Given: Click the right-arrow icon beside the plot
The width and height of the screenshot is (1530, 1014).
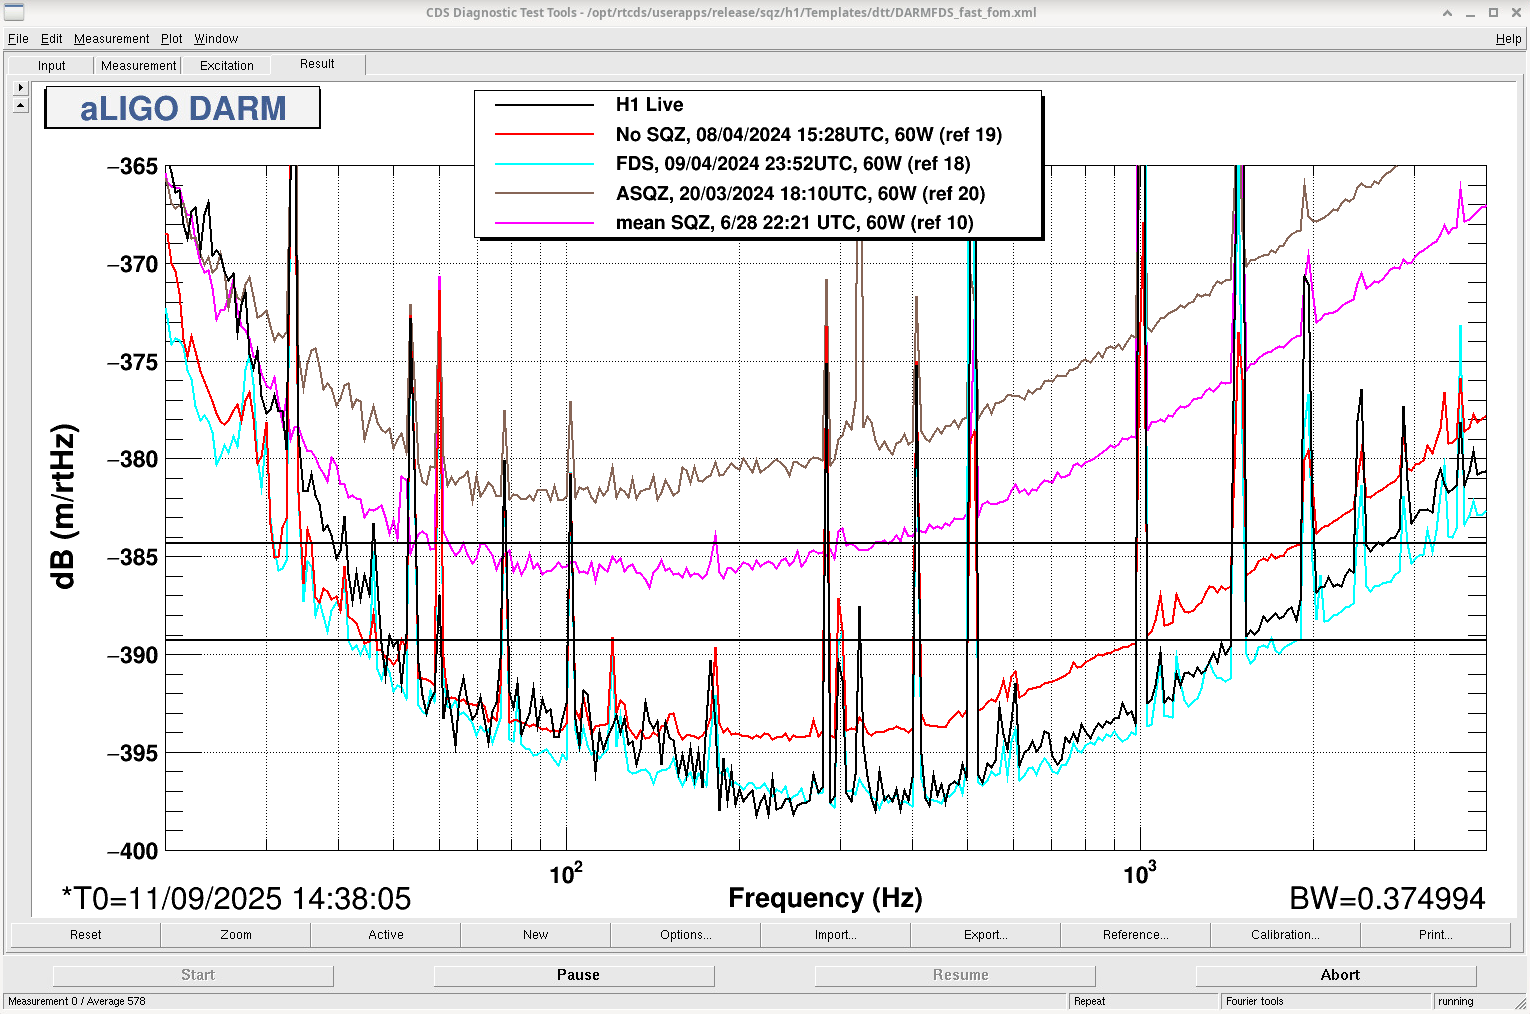Looking at the screenshot, I should click(20, 87).
